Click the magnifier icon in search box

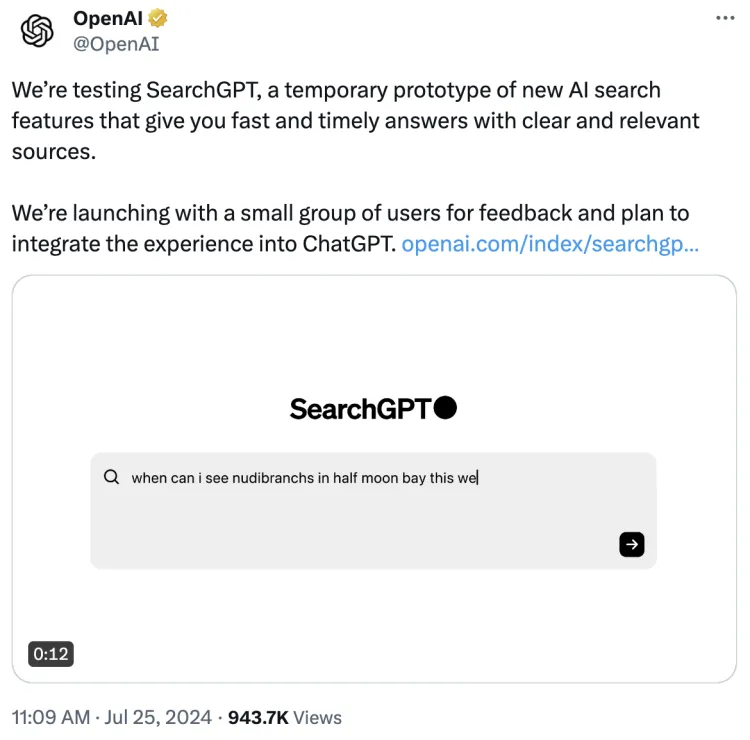pyautogui.click(x=111, y=477)
